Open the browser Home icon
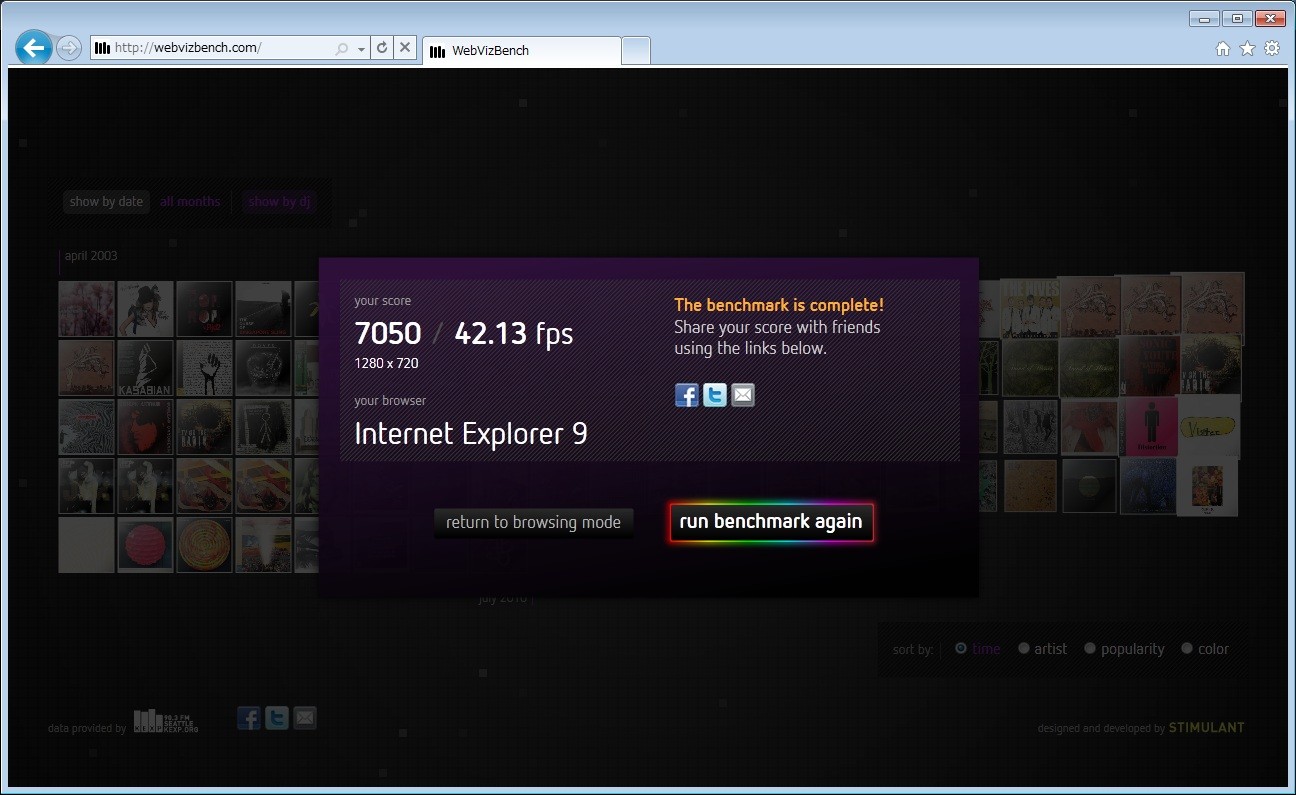The height and width of the screenshot is (795, 1296). [x=1222, y=48]
